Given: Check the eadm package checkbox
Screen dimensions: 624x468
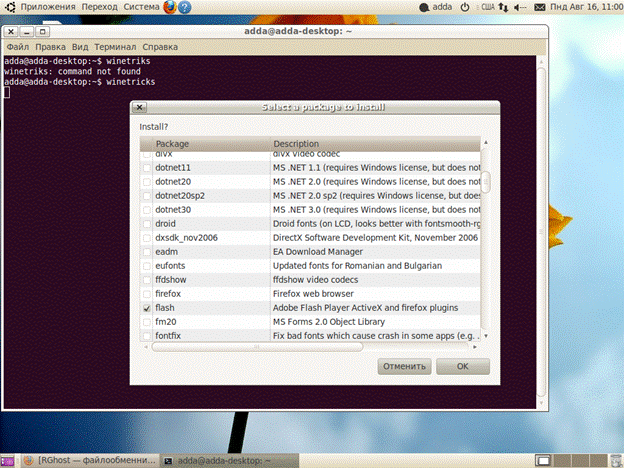Looking at the screenshot, I should click(147, 252).
